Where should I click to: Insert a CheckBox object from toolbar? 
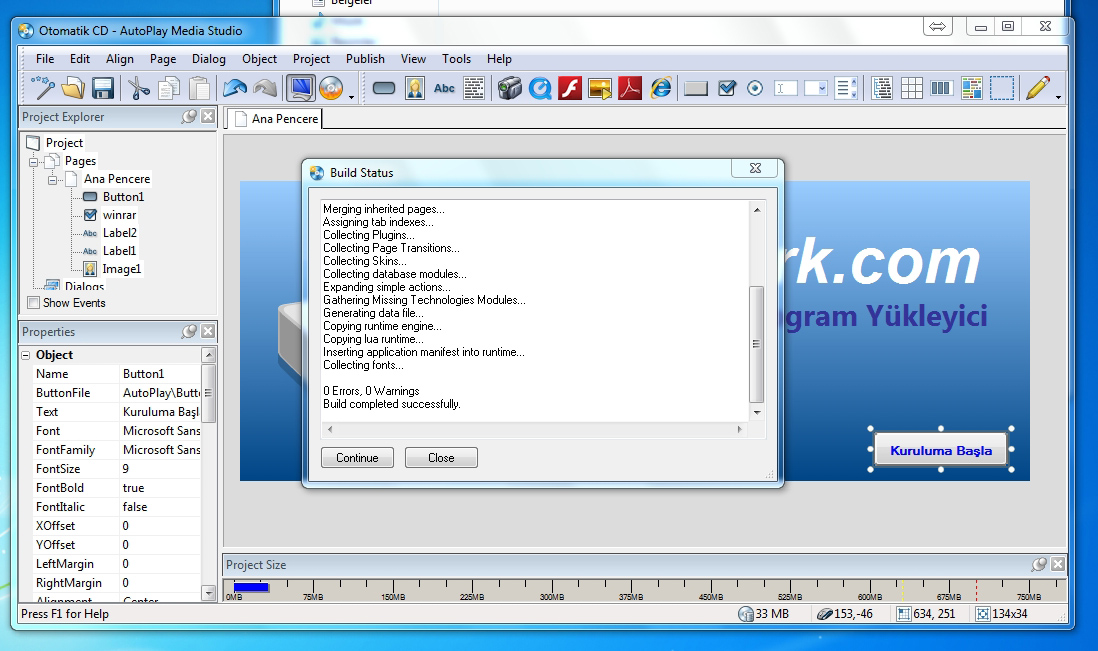[727, 88]
